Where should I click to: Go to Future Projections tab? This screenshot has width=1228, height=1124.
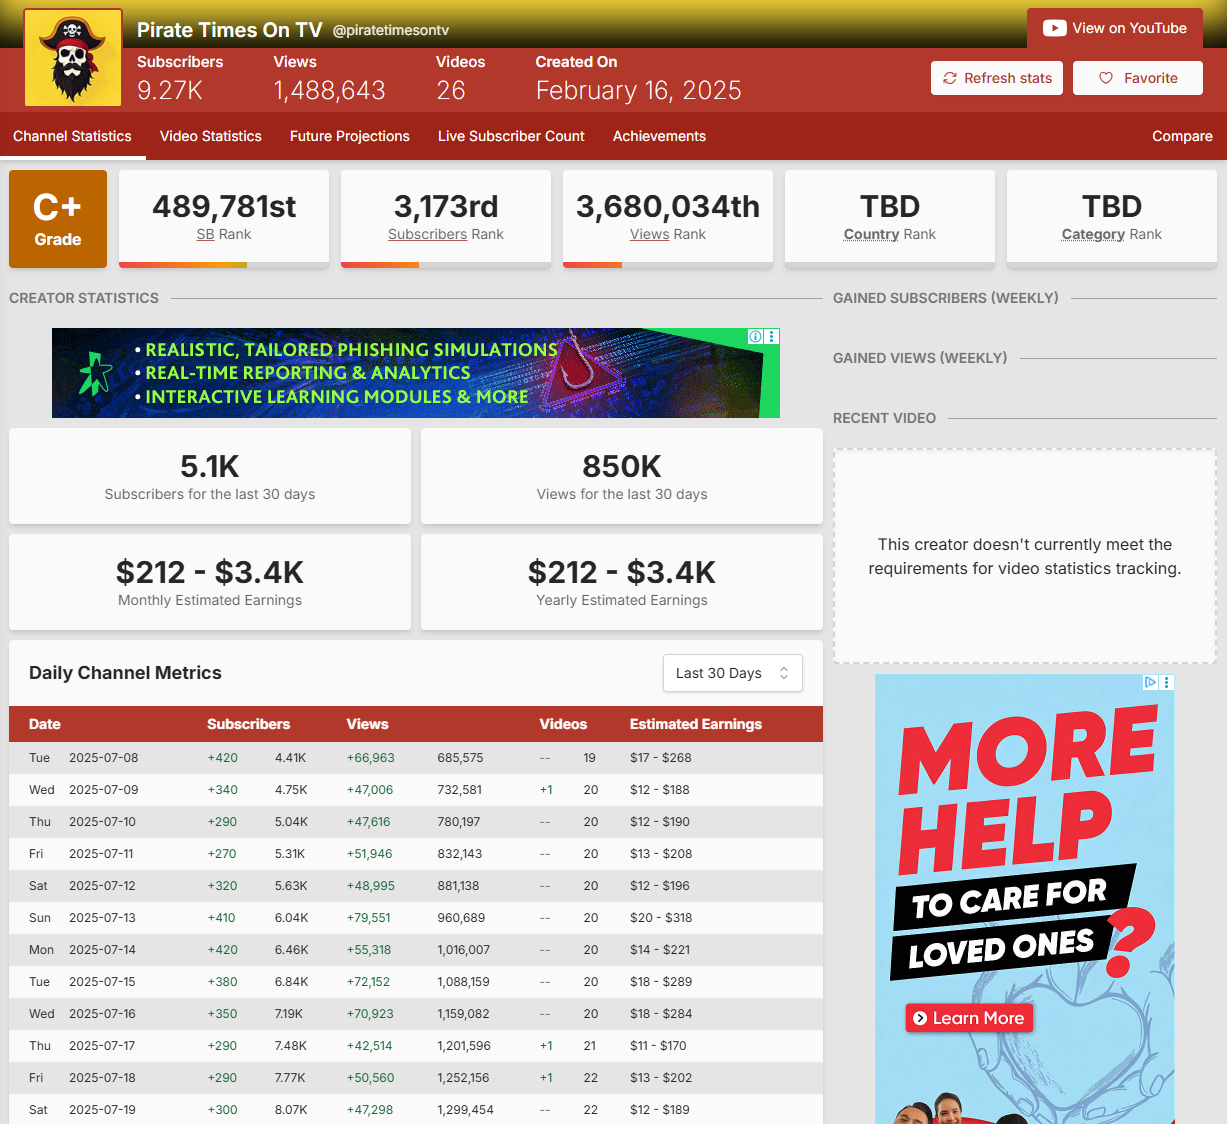click(x=350, y=136)
